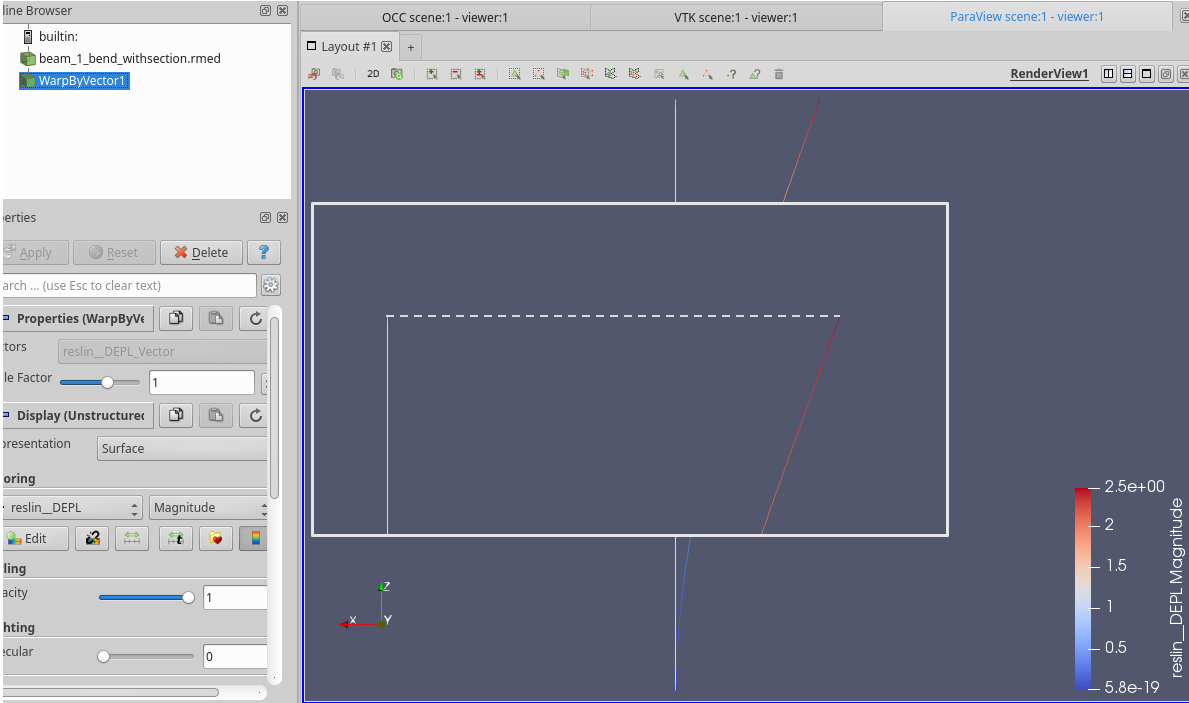The image size is (1189, 703).
Task: Toggle color legend visibility button
Action: (255, 538)
